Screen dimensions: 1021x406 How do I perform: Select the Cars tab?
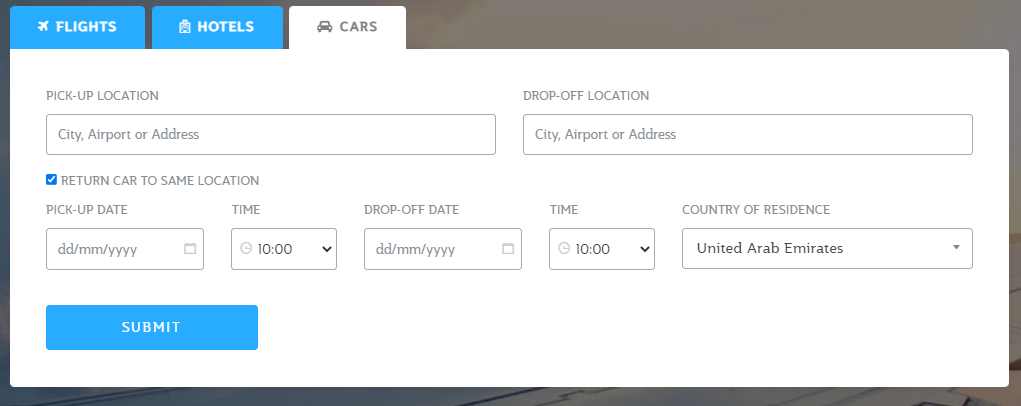(347, 27)
